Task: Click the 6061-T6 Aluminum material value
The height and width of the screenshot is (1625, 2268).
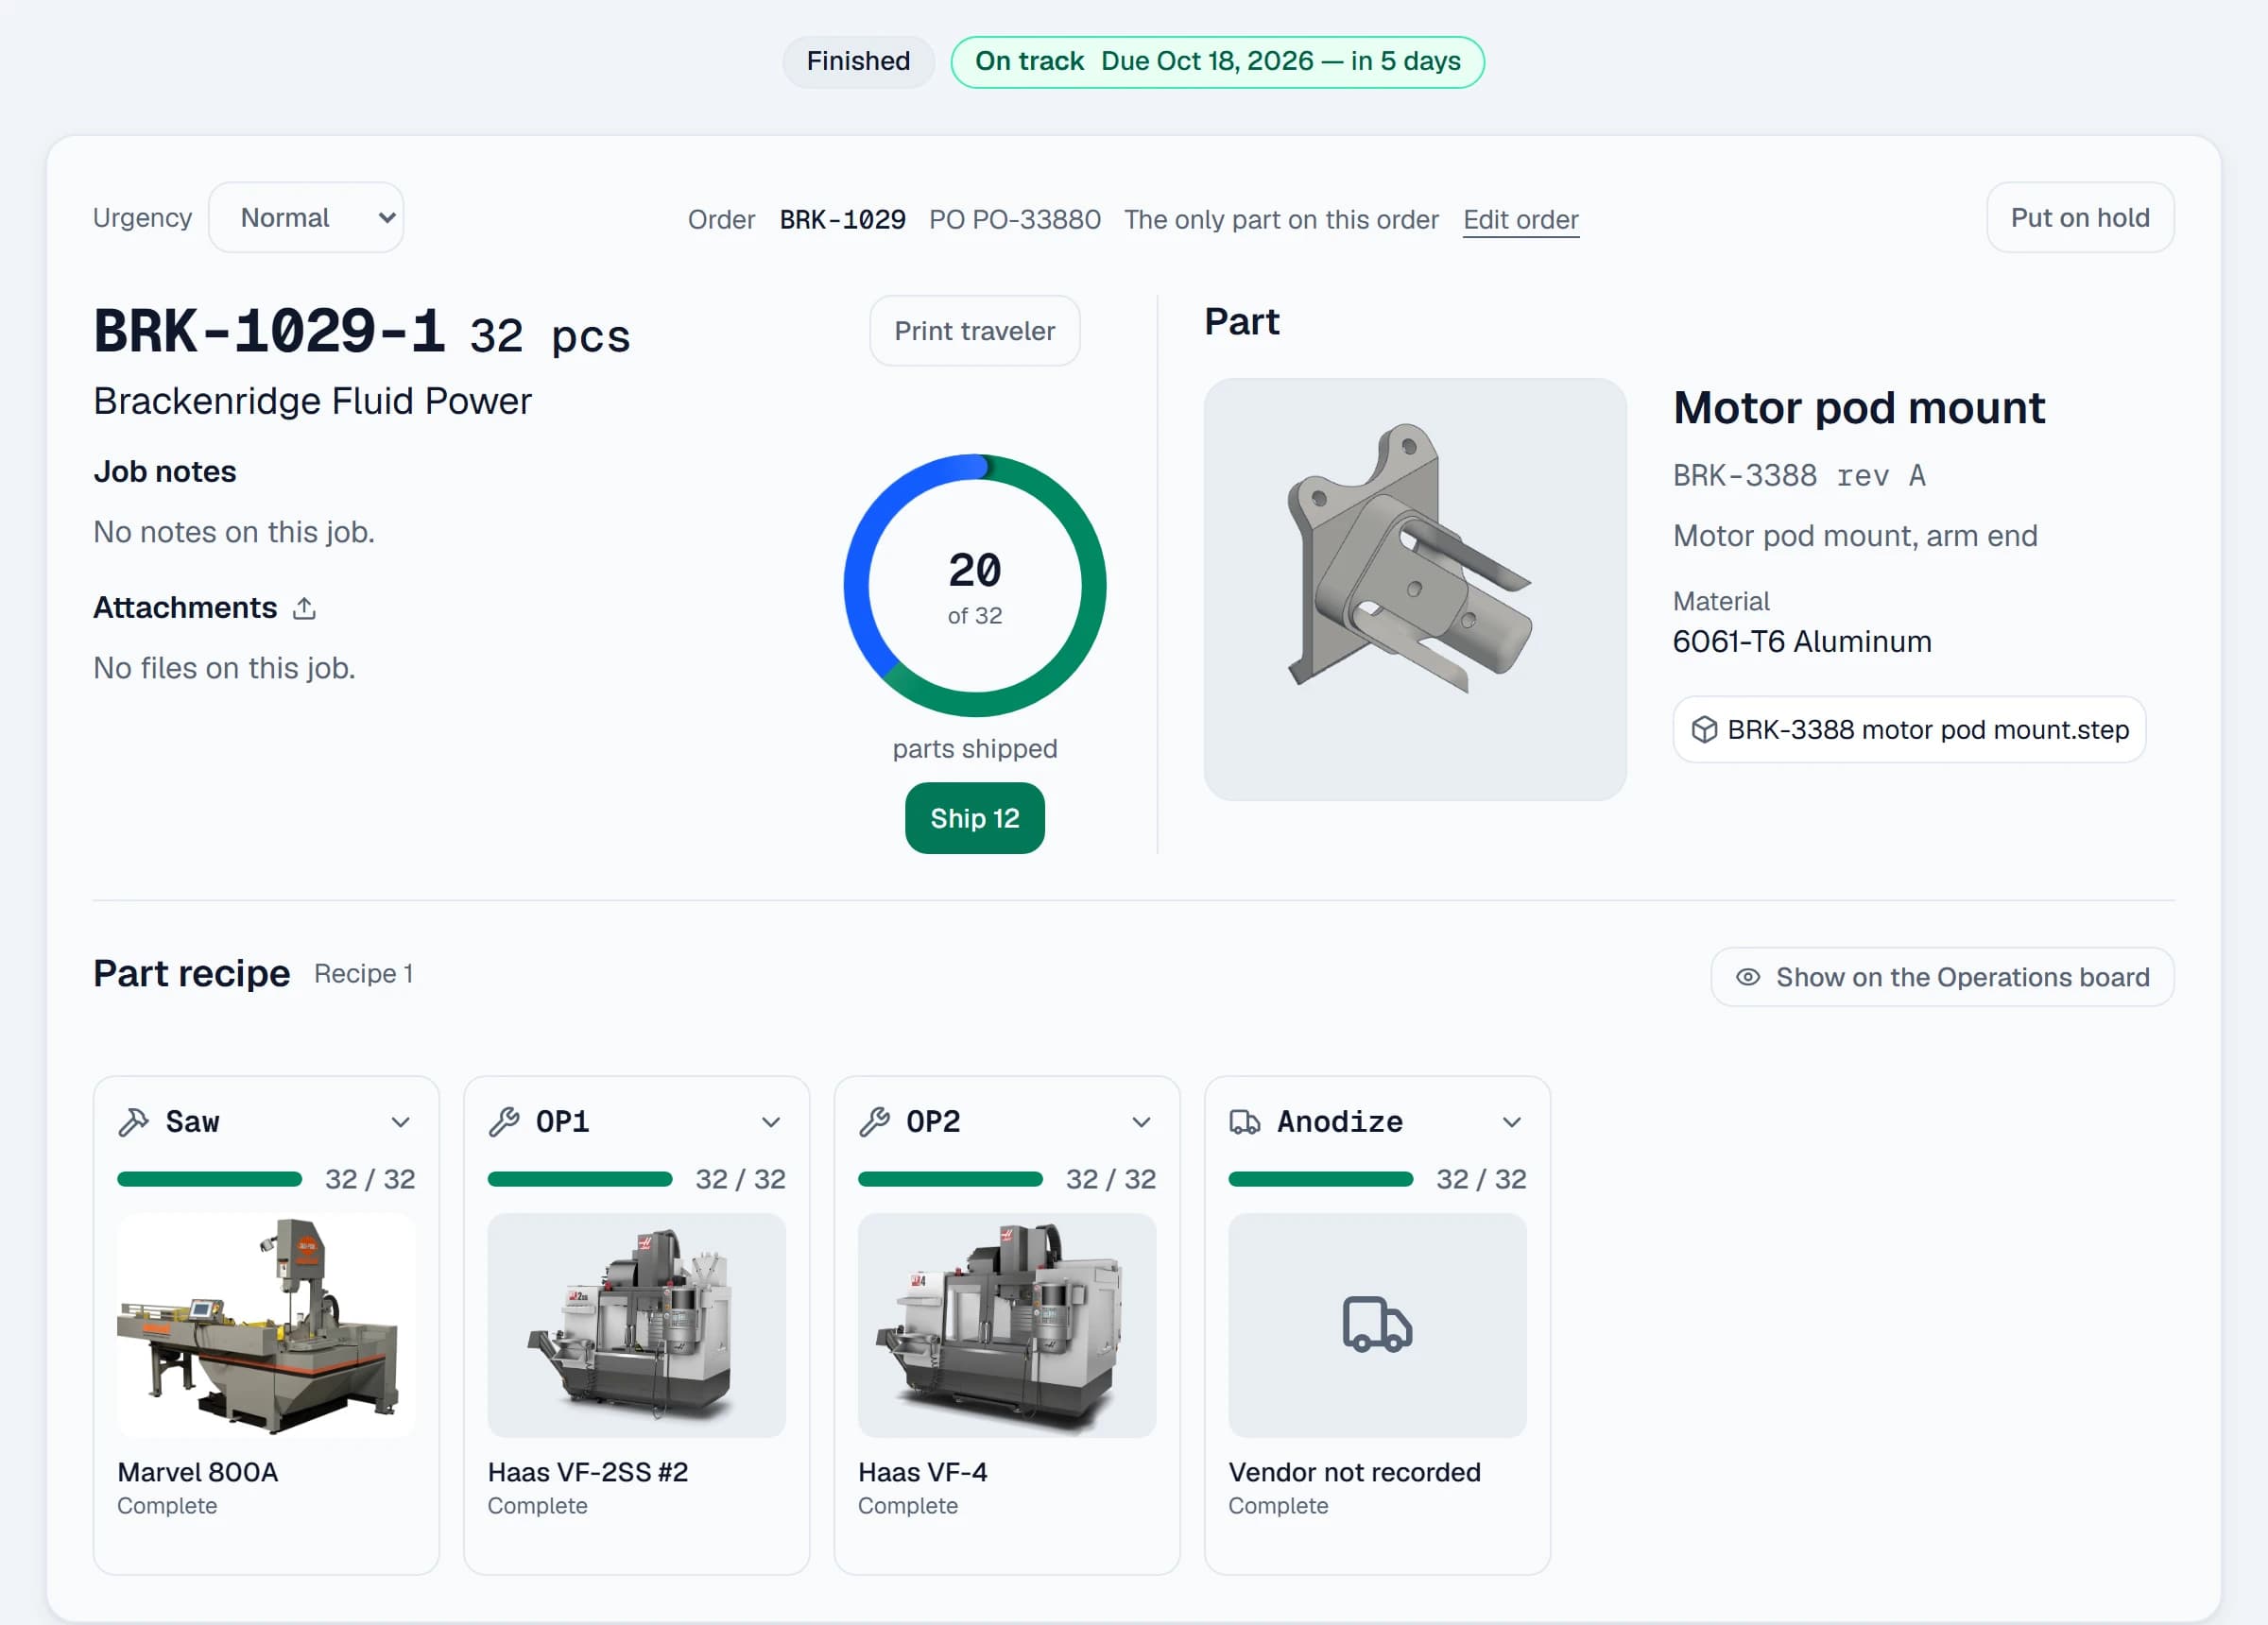Action: point(1802,641)
